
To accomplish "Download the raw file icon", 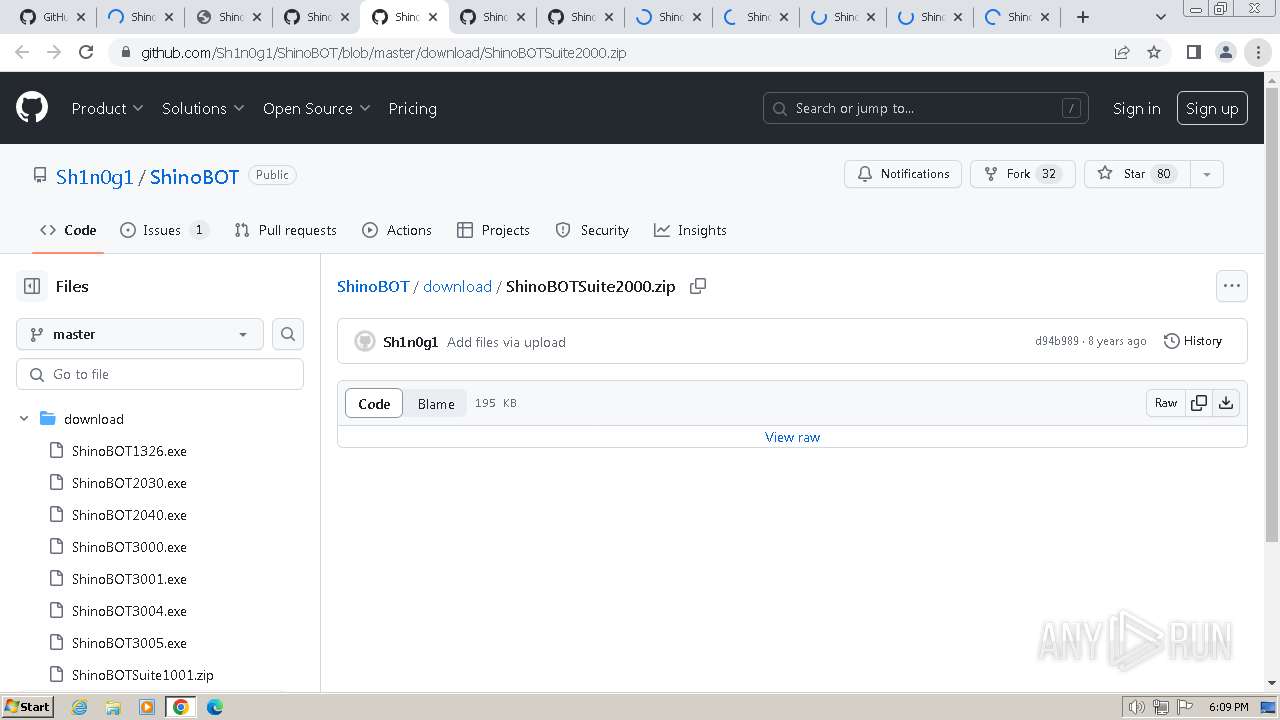I will (x=1226, y=403).
